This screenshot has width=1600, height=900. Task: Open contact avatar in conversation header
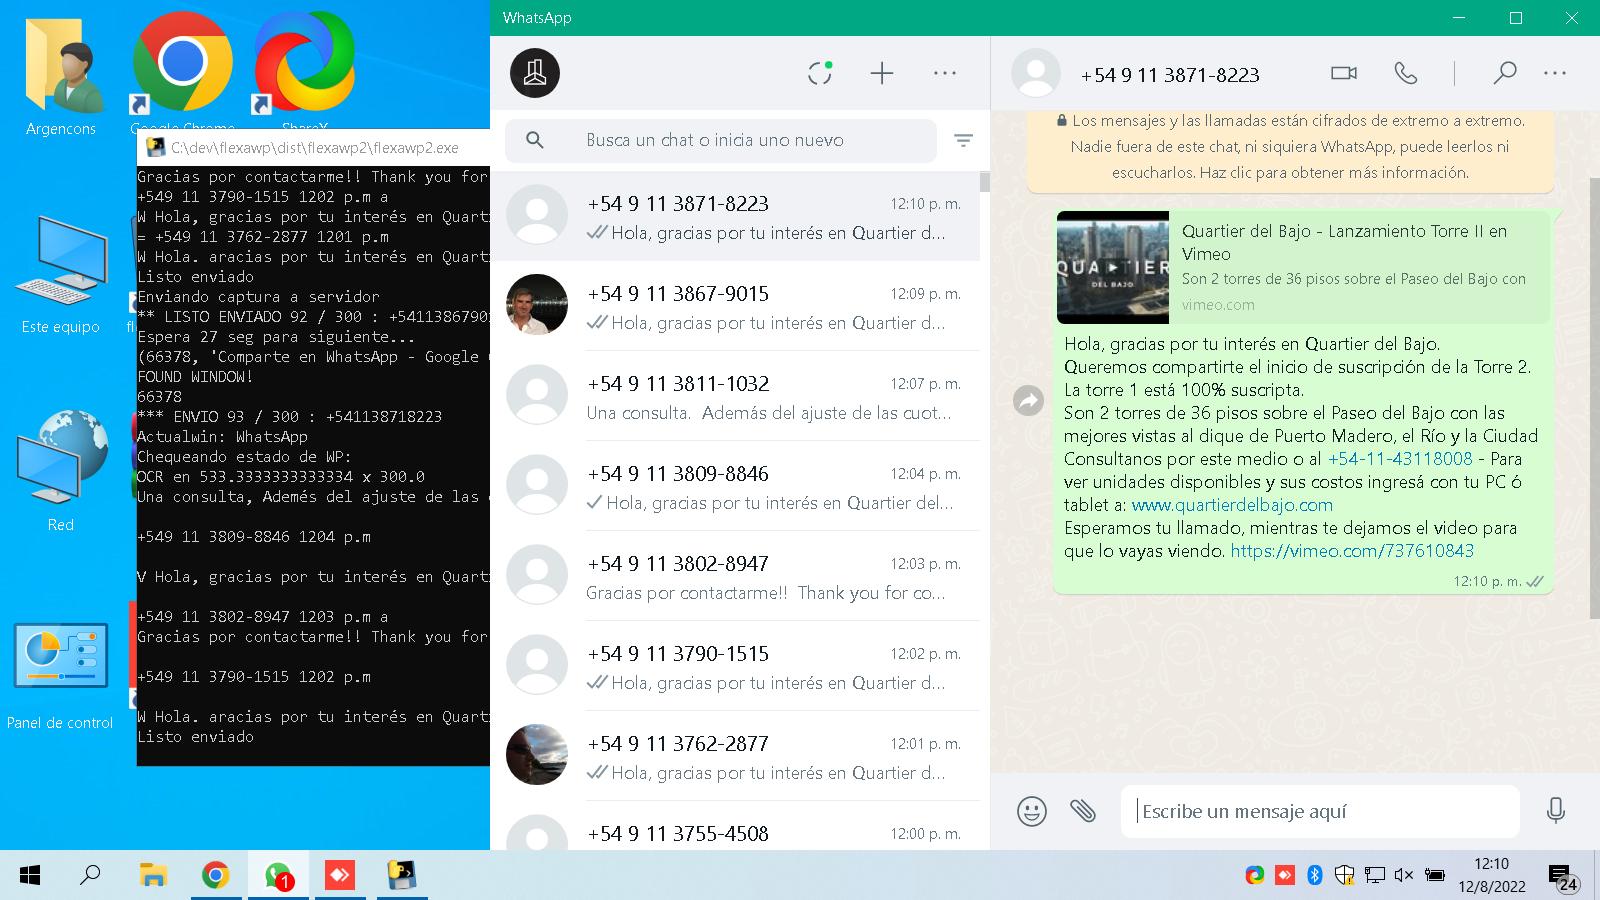tap(1036, 73)
